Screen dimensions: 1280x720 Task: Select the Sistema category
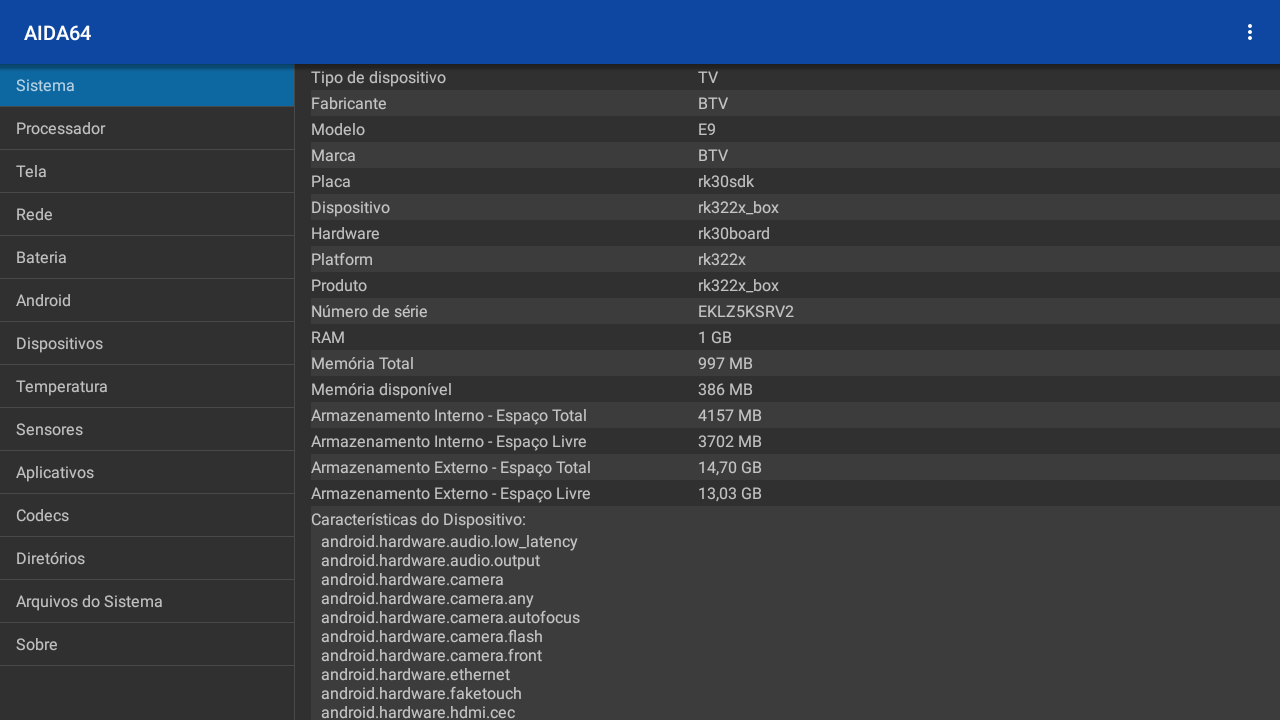(x=146, y=86)
